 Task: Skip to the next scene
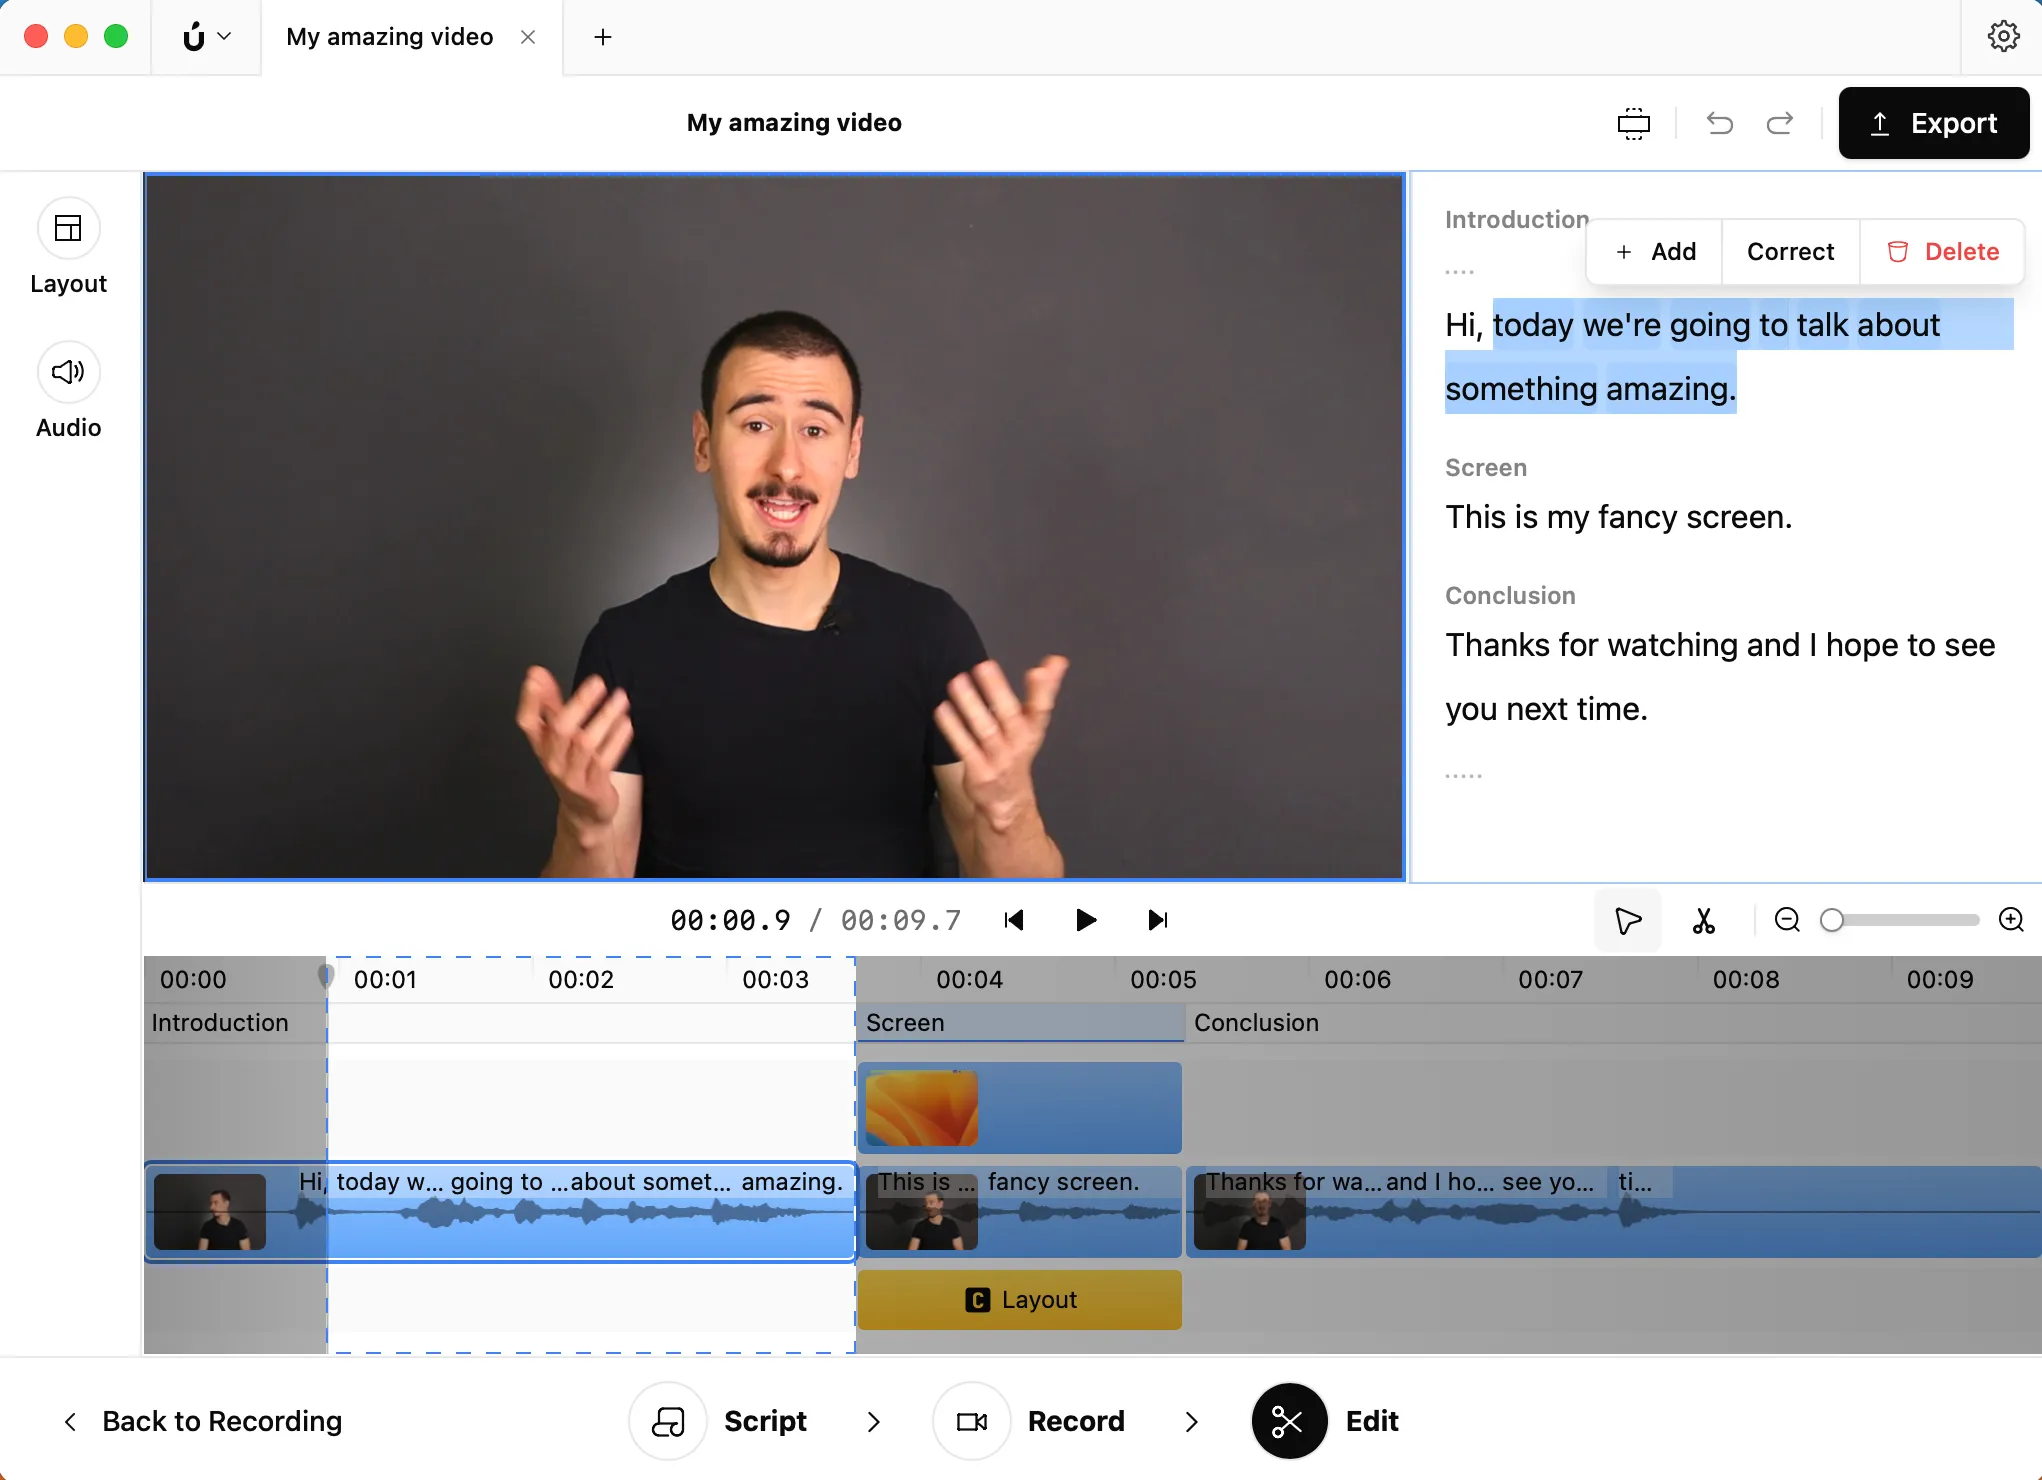pyautogui.click(x=1157, y=920)
